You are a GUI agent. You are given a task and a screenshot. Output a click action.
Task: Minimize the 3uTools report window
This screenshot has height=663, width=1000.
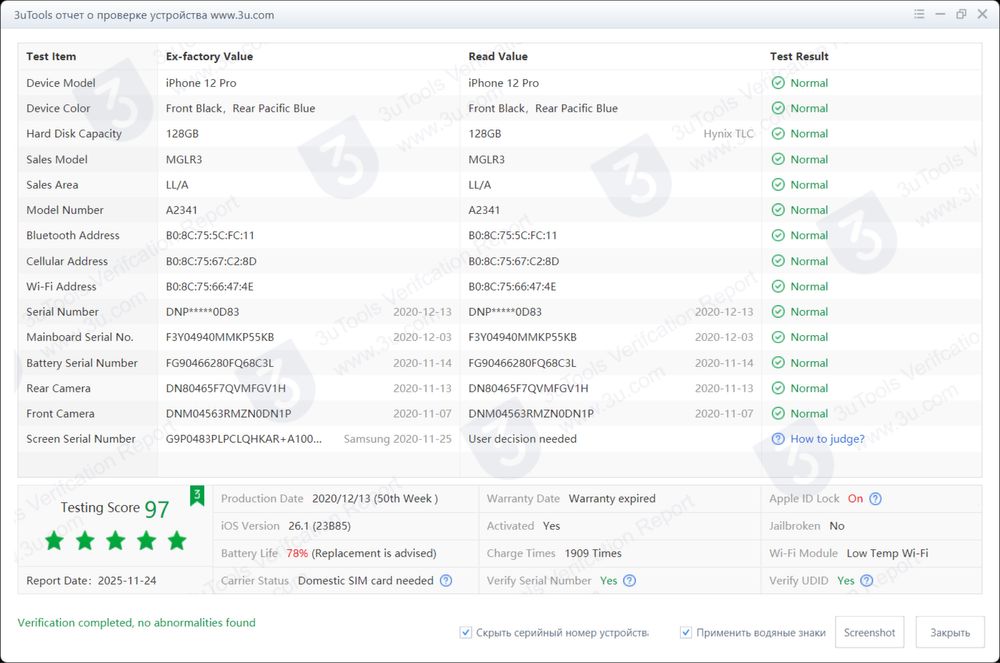[x=940, y=14]
